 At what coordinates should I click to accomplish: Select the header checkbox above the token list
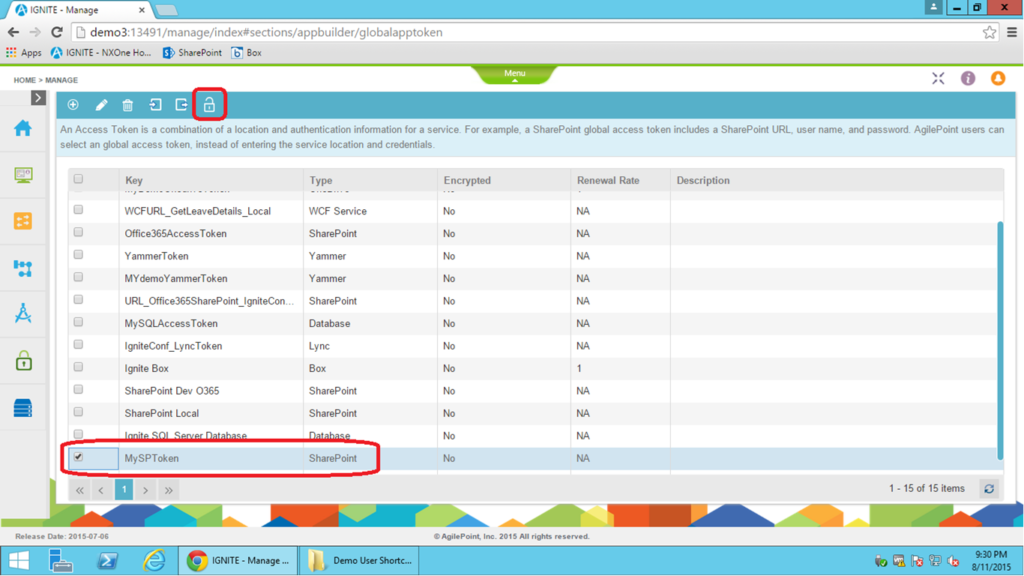pos(78,178)
